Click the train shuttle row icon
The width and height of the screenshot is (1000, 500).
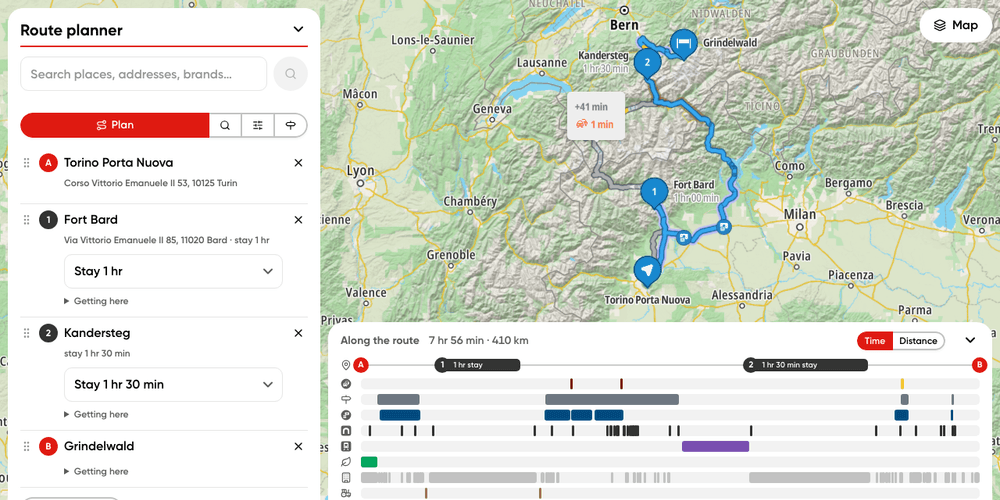point(346,446)
